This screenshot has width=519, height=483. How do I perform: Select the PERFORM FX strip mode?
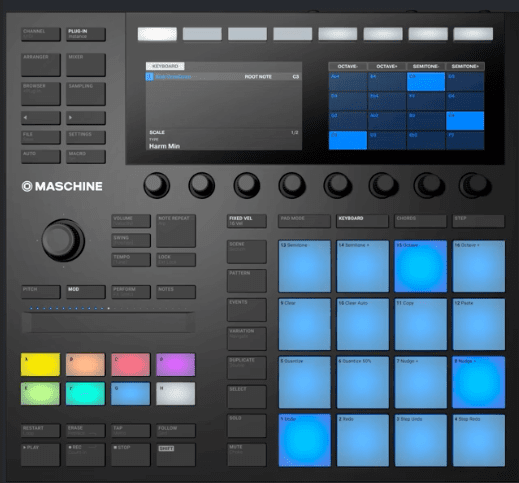(x=131, y=292)
